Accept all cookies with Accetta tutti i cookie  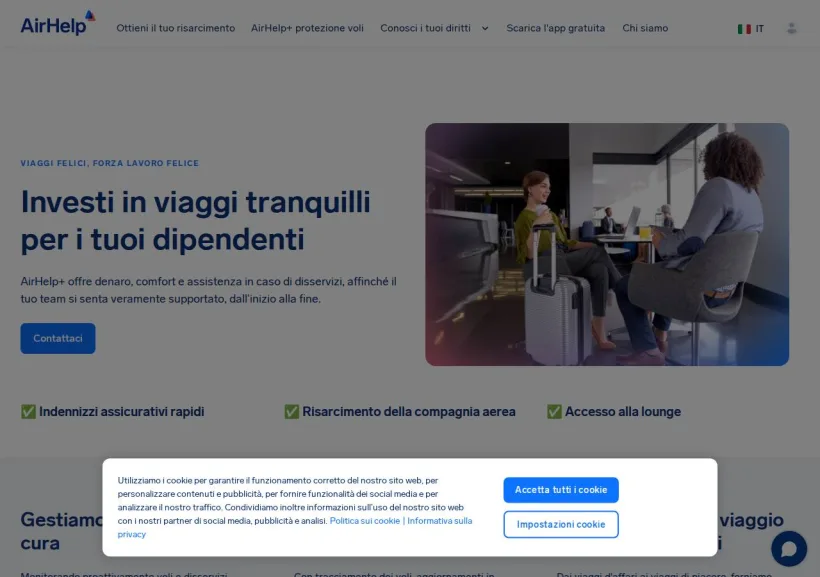click(561, 490)
